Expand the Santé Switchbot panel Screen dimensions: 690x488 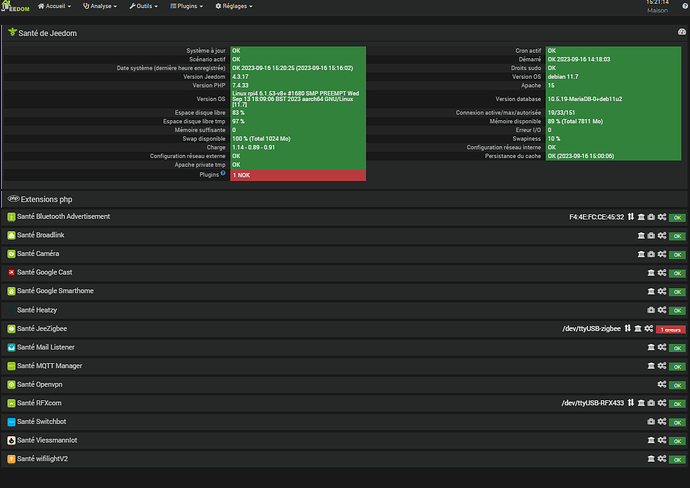click(x=41, y=422)
